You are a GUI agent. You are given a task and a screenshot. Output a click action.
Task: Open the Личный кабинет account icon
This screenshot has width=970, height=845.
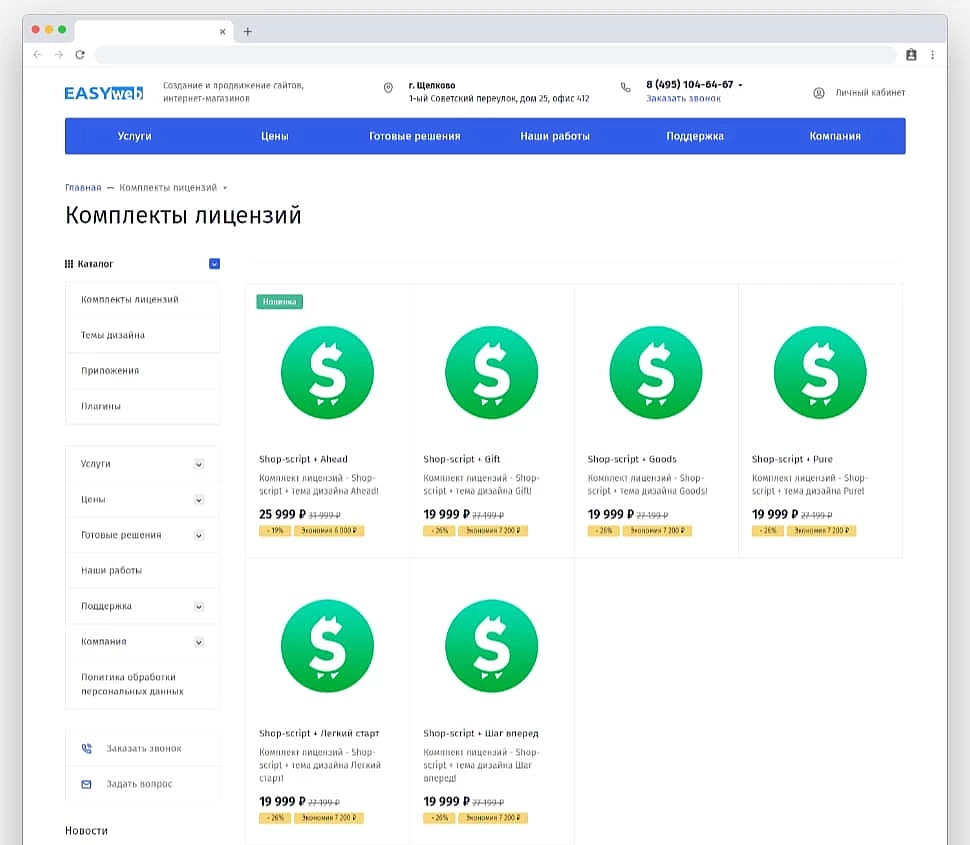tap(818, 92)
